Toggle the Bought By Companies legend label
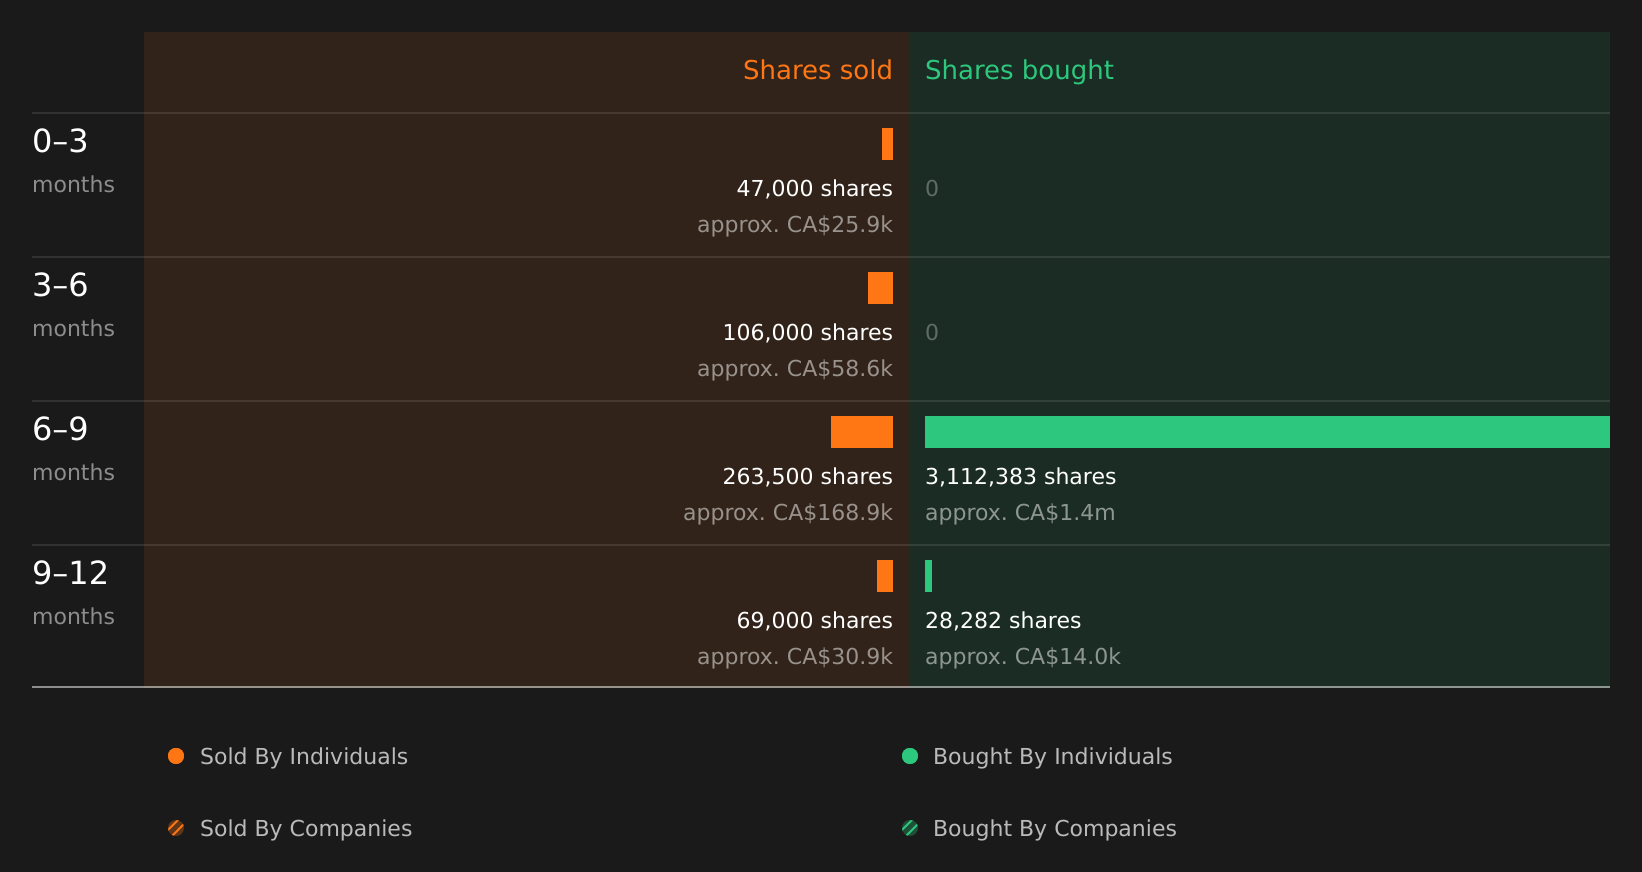The height and width of the screenshot is (872, 1642). tap(1054, 829)
